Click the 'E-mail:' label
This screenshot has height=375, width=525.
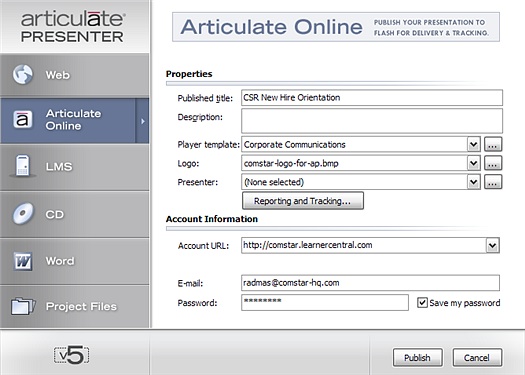click(190, 283)
